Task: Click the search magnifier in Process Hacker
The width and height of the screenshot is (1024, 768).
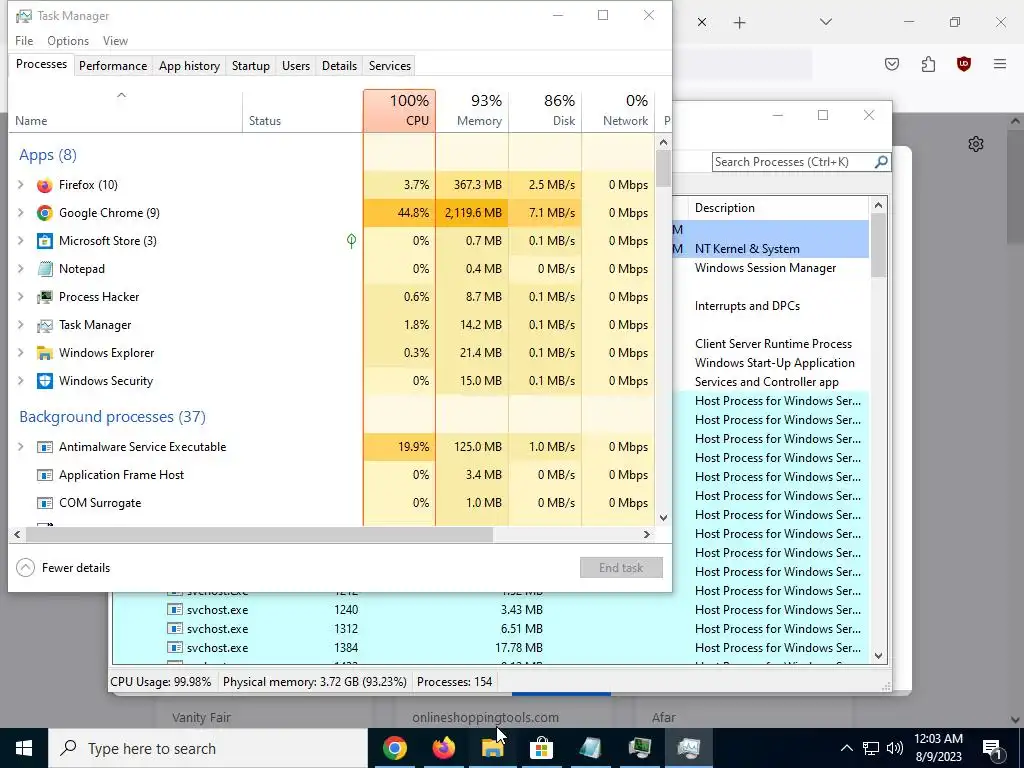Action: click(x=881, y=162)
